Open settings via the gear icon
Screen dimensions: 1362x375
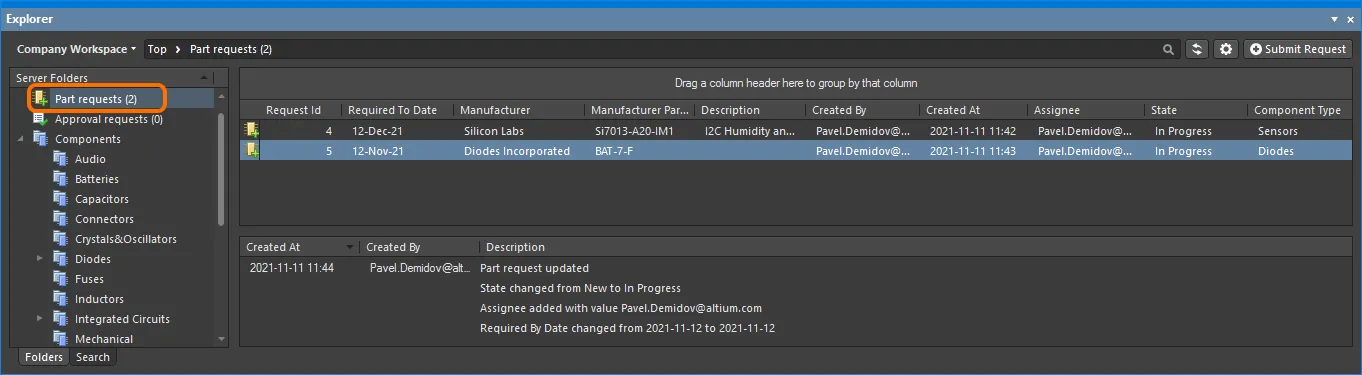click(x=1226, y=49)
